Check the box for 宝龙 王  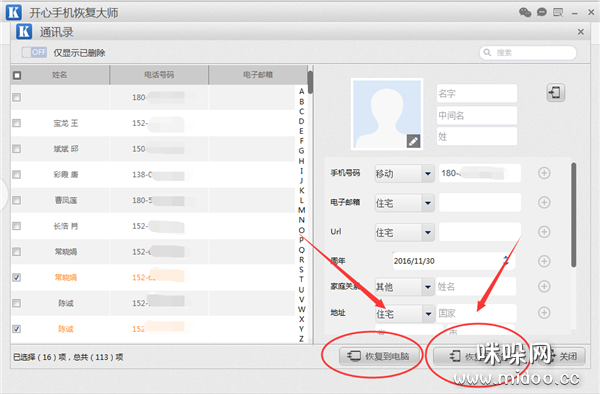tap(16, 123)
